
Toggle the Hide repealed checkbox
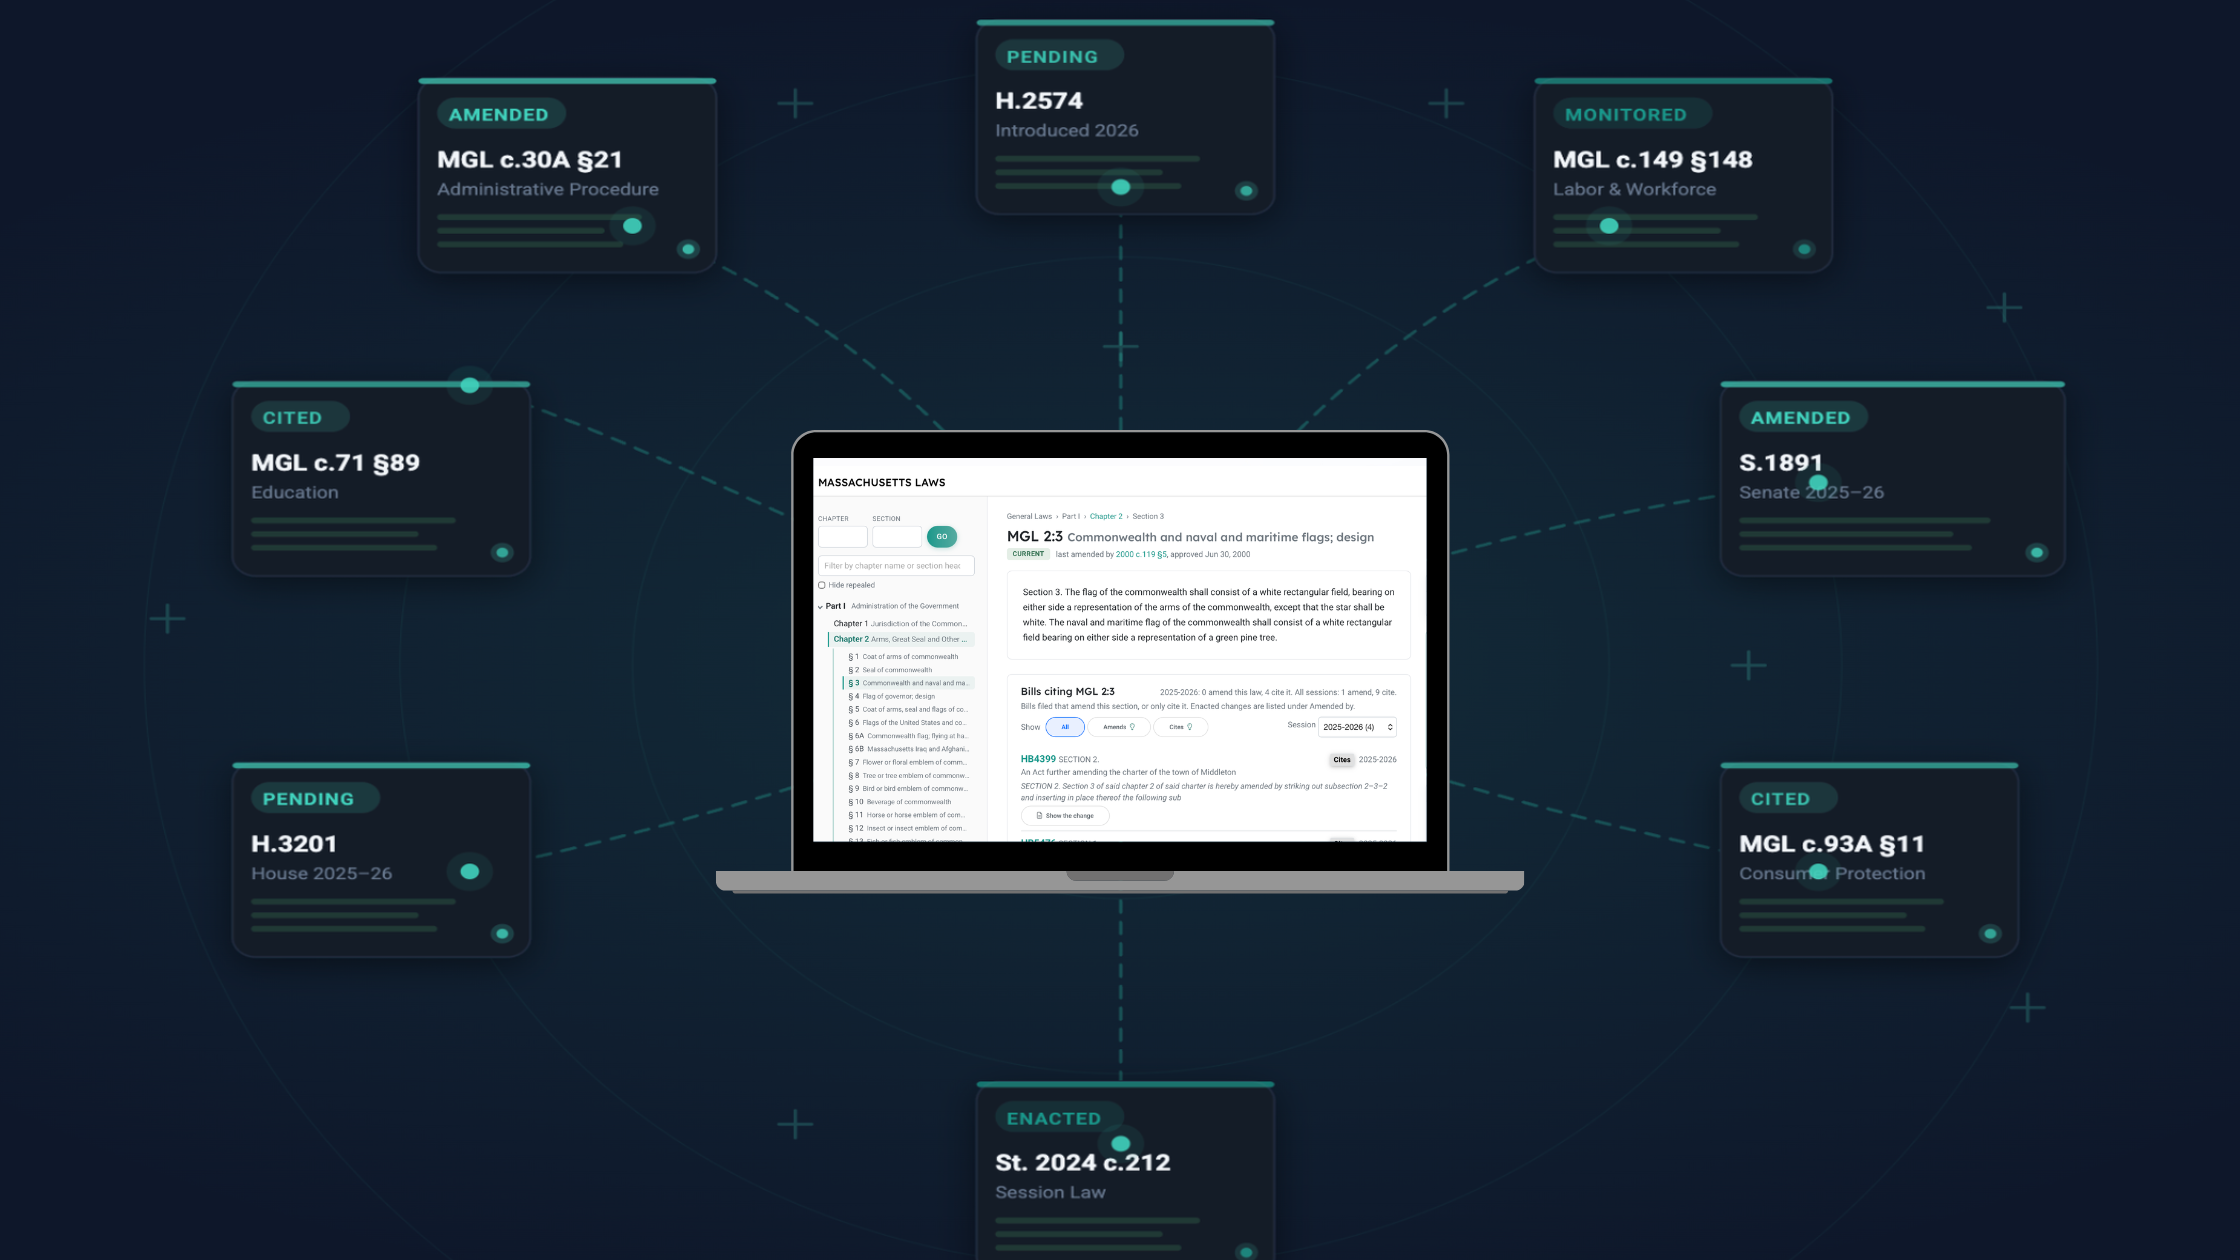coord(822,585)
